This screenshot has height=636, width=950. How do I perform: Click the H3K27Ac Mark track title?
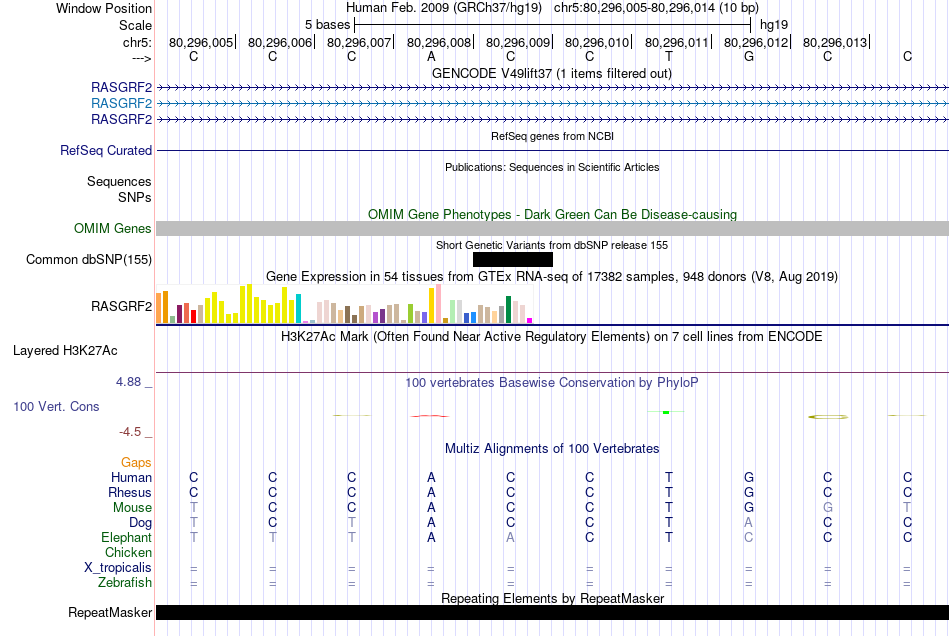click(x=552, y=337)
